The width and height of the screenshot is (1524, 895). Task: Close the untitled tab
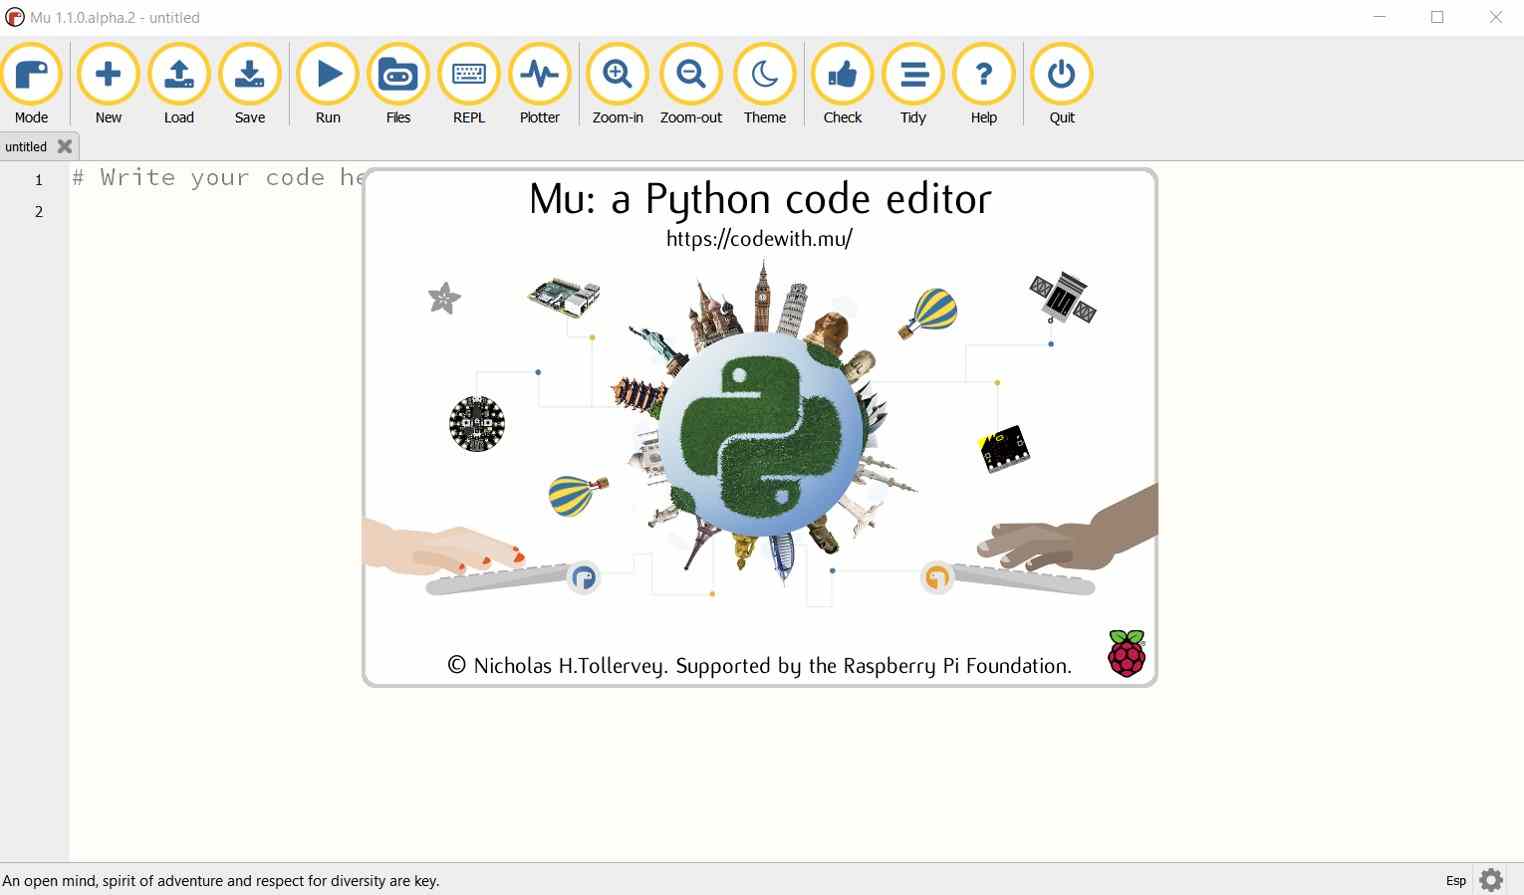[x=65, y=146]
